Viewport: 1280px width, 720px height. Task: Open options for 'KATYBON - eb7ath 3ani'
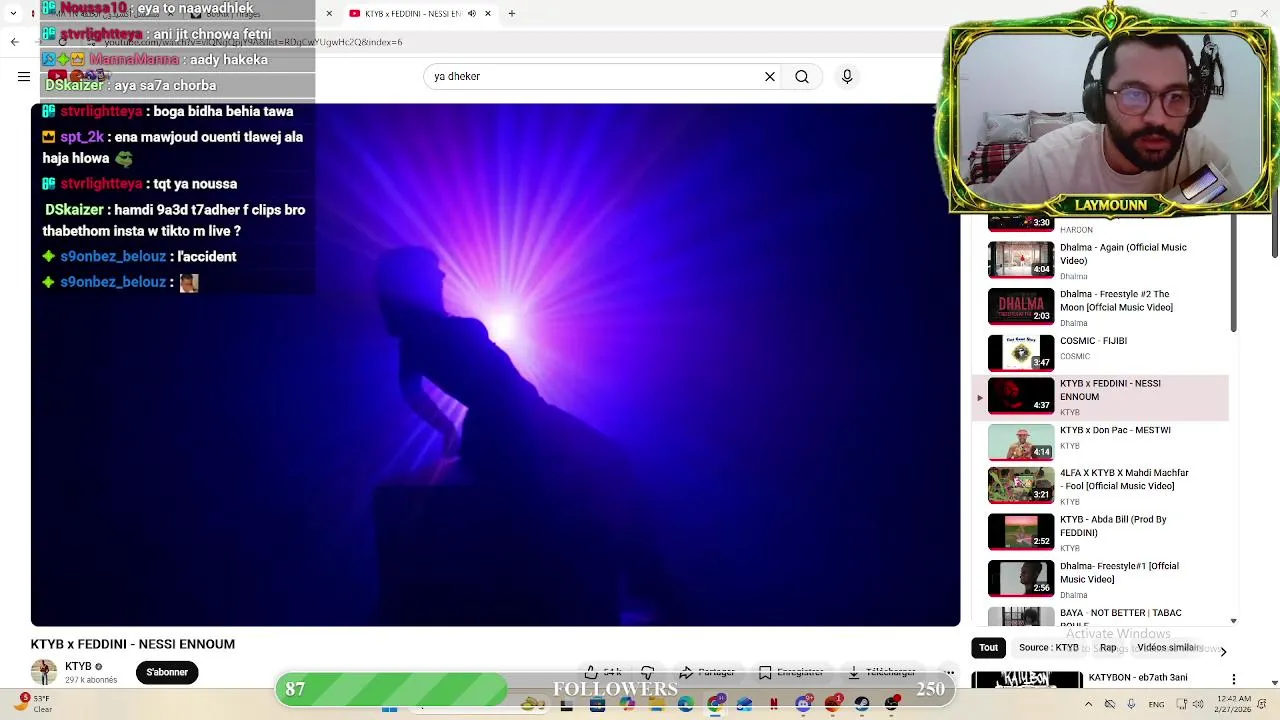(x=1233, y=679)
